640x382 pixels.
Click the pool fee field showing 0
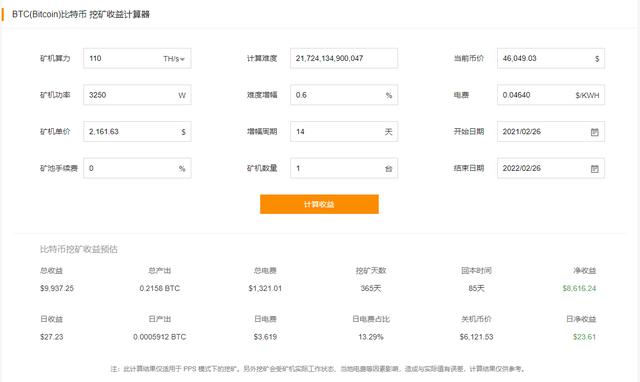tap(137, 168)
